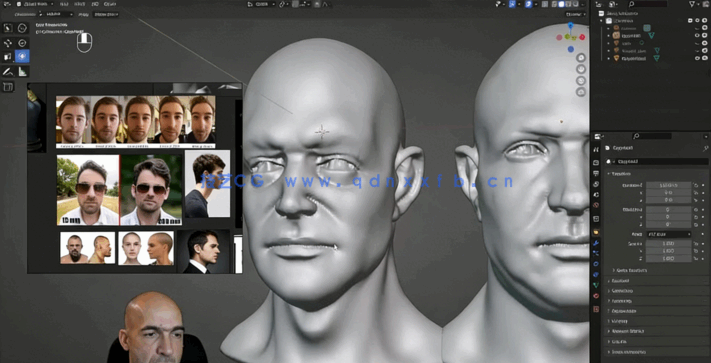Click the viewport zoom magnifier button
The height and width of the screenshot is (363, 711).
(581, 58)
